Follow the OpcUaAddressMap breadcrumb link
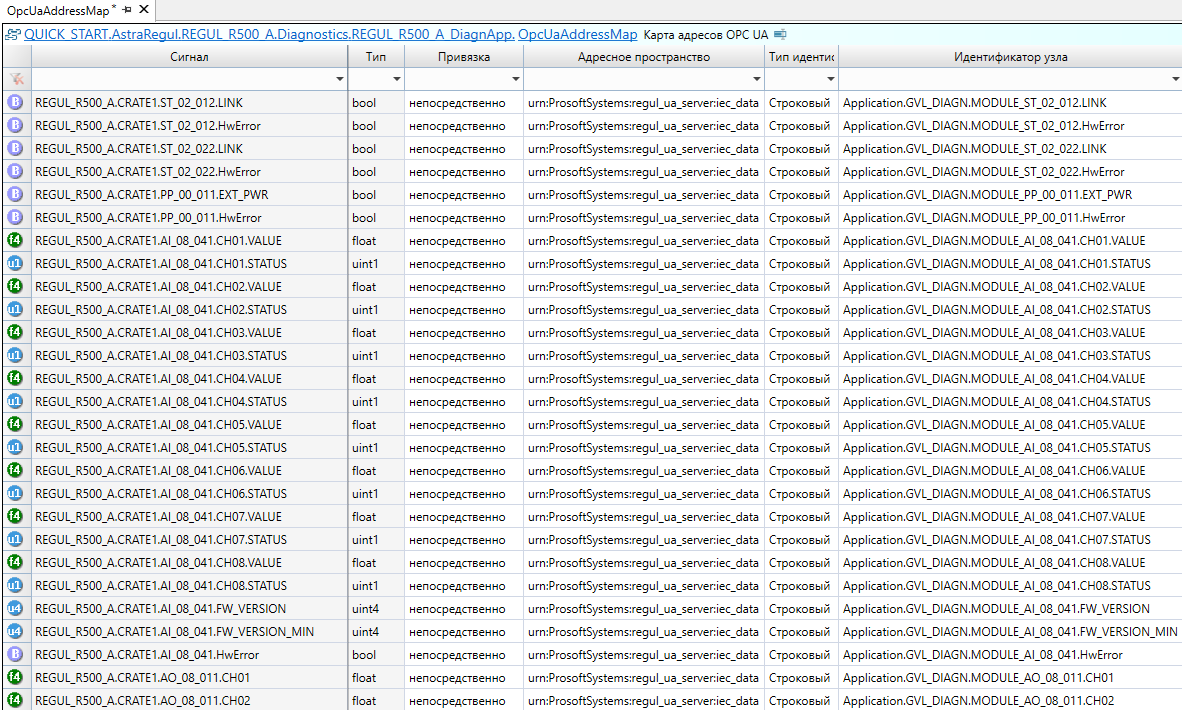This screenshot has height=710, width=1182. pos(577,34)
